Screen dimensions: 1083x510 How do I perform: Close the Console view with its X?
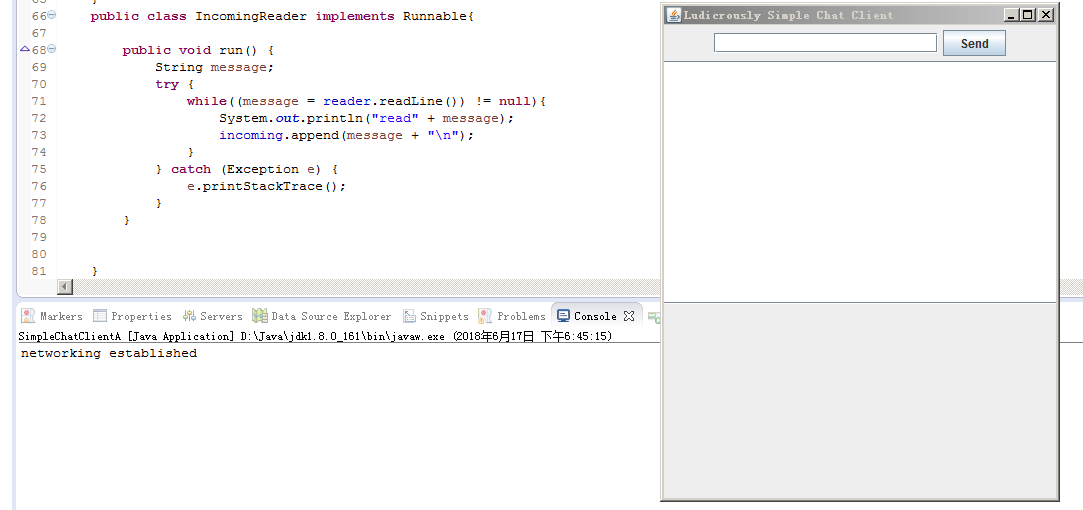[629, 316]
